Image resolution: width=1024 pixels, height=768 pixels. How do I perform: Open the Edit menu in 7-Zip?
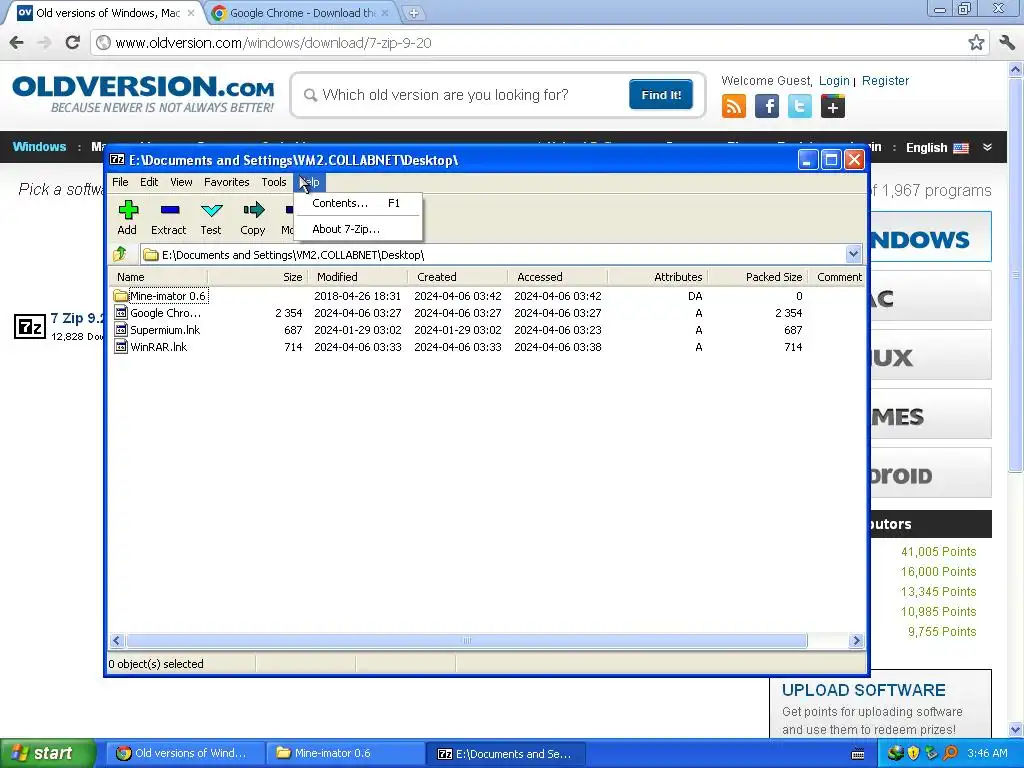[x=149, y=182]
